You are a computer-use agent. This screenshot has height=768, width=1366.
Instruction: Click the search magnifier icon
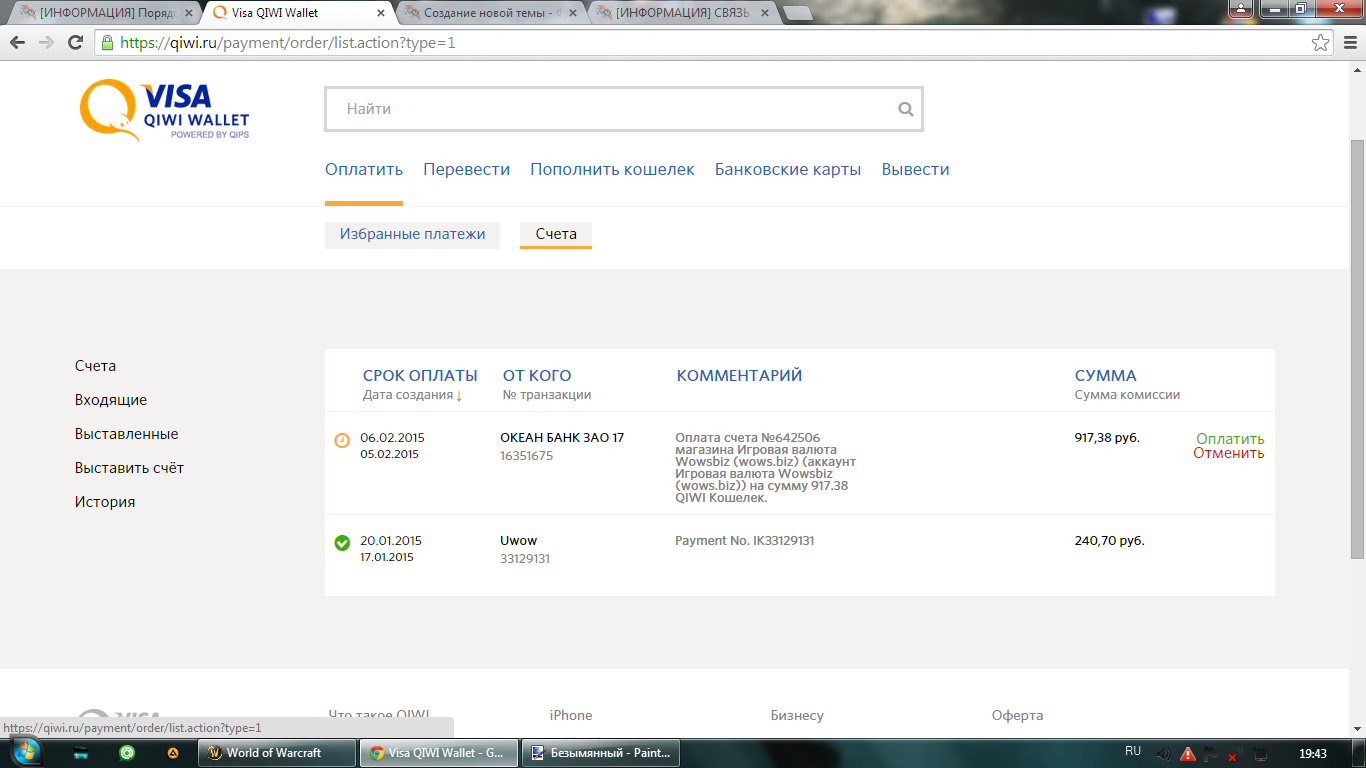click(905, 110)
